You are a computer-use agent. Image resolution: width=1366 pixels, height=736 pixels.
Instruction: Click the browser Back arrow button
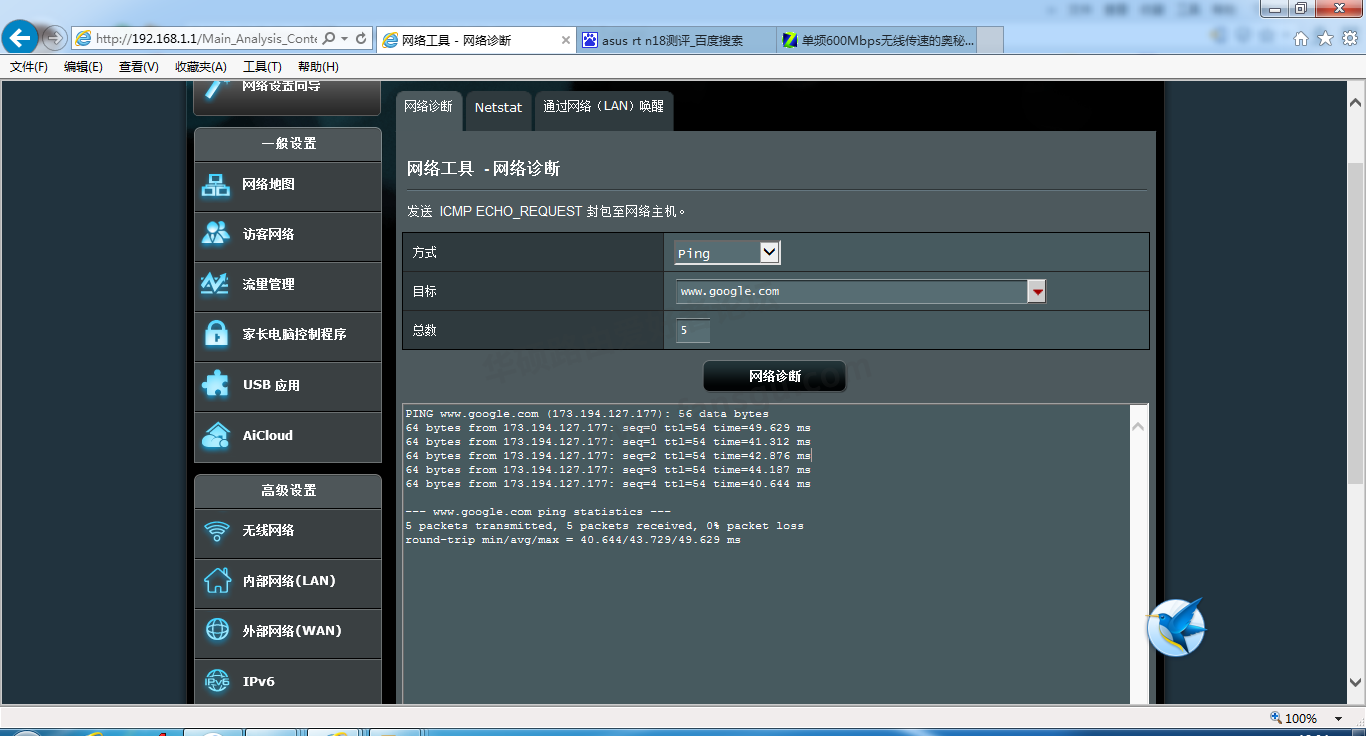[x=21, y=38]
